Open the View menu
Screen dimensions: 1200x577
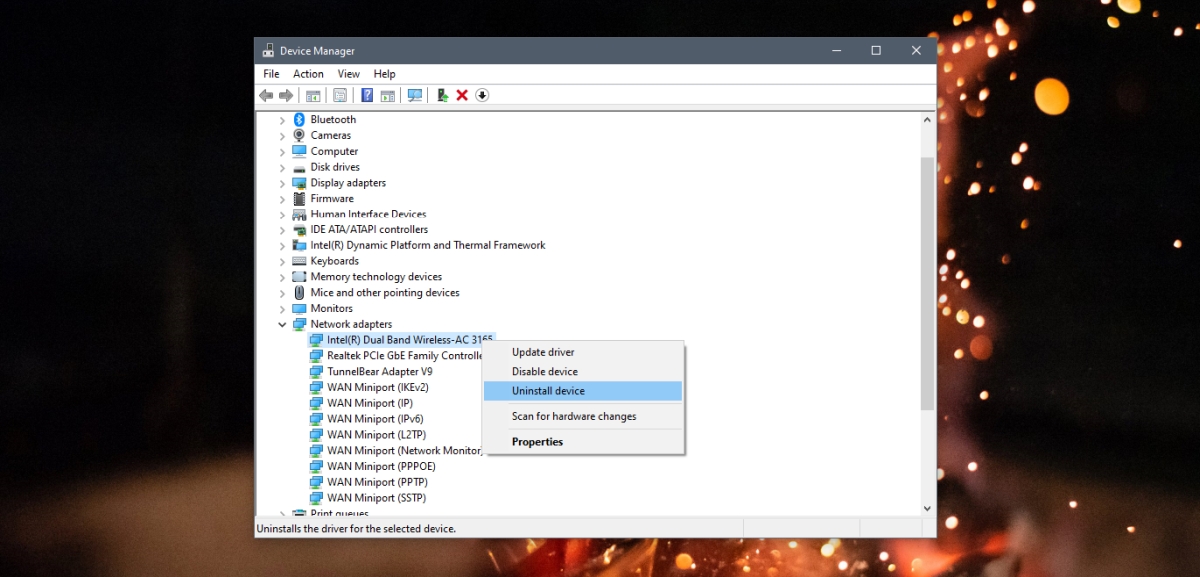[348, 73]
